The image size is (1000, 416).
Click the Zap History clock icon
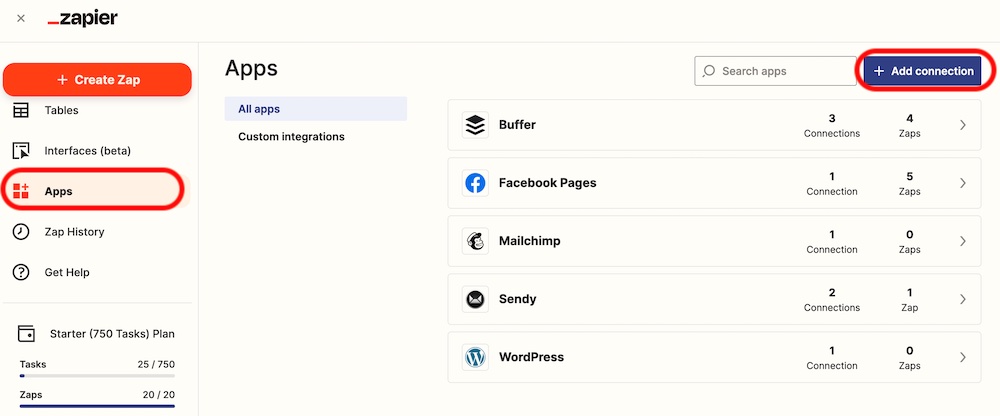(21, 232)
